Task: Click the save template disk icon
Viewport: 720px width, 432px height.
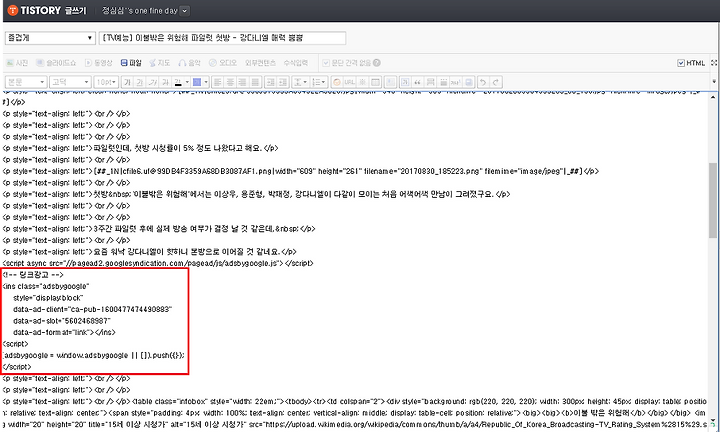Action: tap(469, 82)
